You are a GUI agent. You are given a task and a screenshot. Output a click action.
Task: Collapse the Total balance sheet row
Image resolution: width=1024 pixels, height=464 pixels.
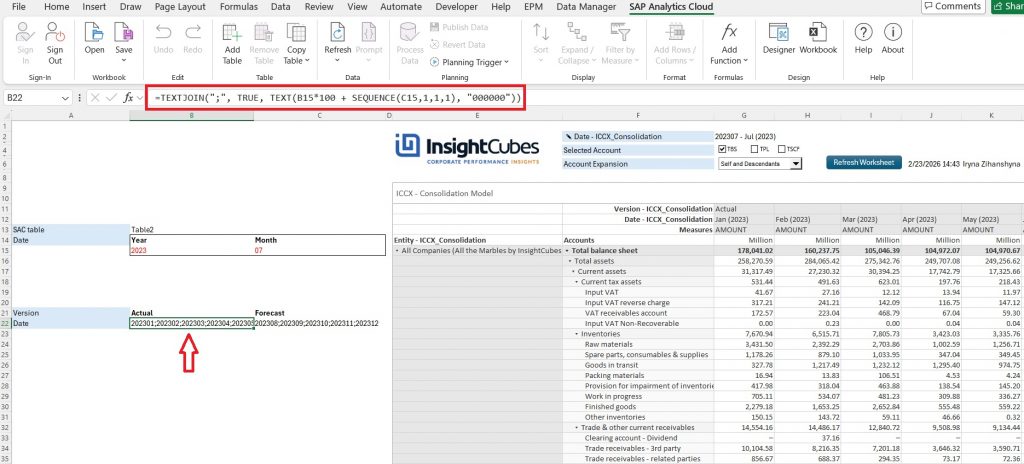pos(567,250)
